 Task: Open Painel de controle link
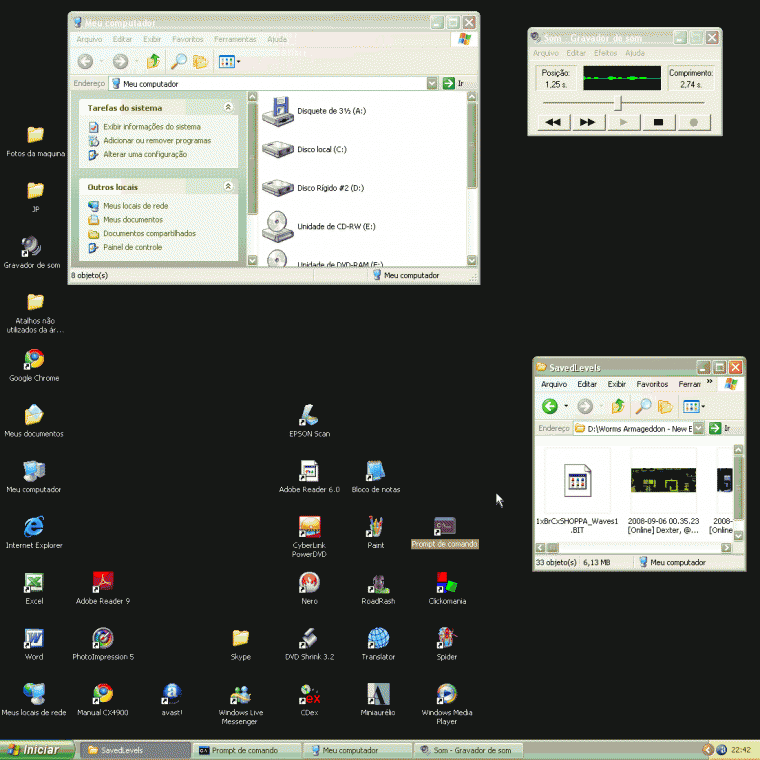point(132,247)
